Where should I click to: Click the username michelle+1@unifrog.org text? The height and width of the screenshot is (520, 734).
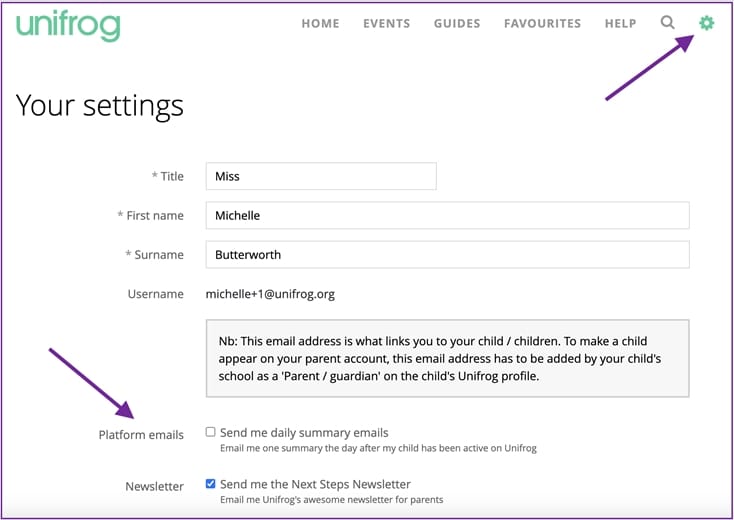tap(270, 294)
